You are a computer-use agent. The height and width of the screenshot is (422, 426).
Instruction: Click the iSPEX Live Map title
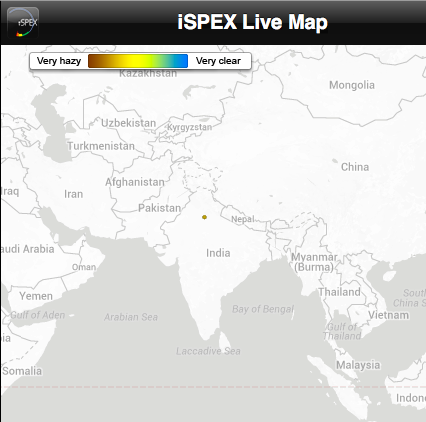coord(252,22)
